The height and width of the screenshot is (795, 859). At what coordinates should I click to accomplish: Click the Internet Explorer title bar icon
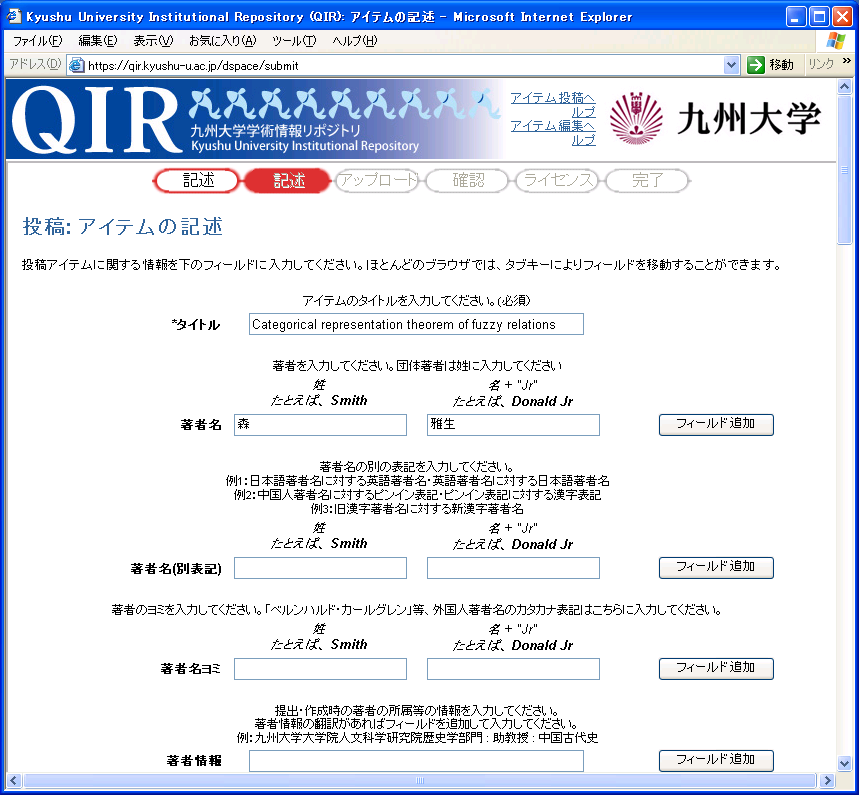click(x=13, y=16)
